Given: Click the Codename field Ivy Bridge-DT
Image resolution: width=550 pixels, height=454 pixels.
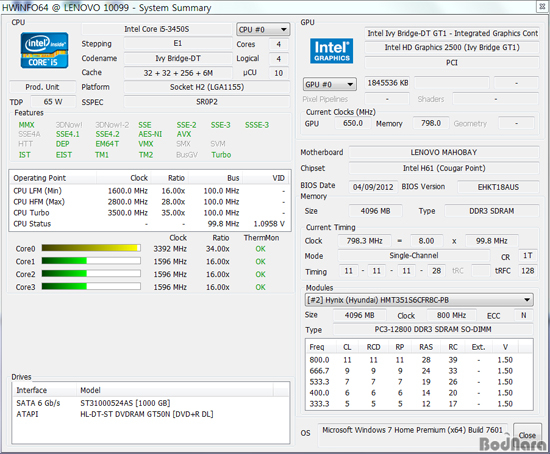Looking at the screenshot, I should 178,58.
